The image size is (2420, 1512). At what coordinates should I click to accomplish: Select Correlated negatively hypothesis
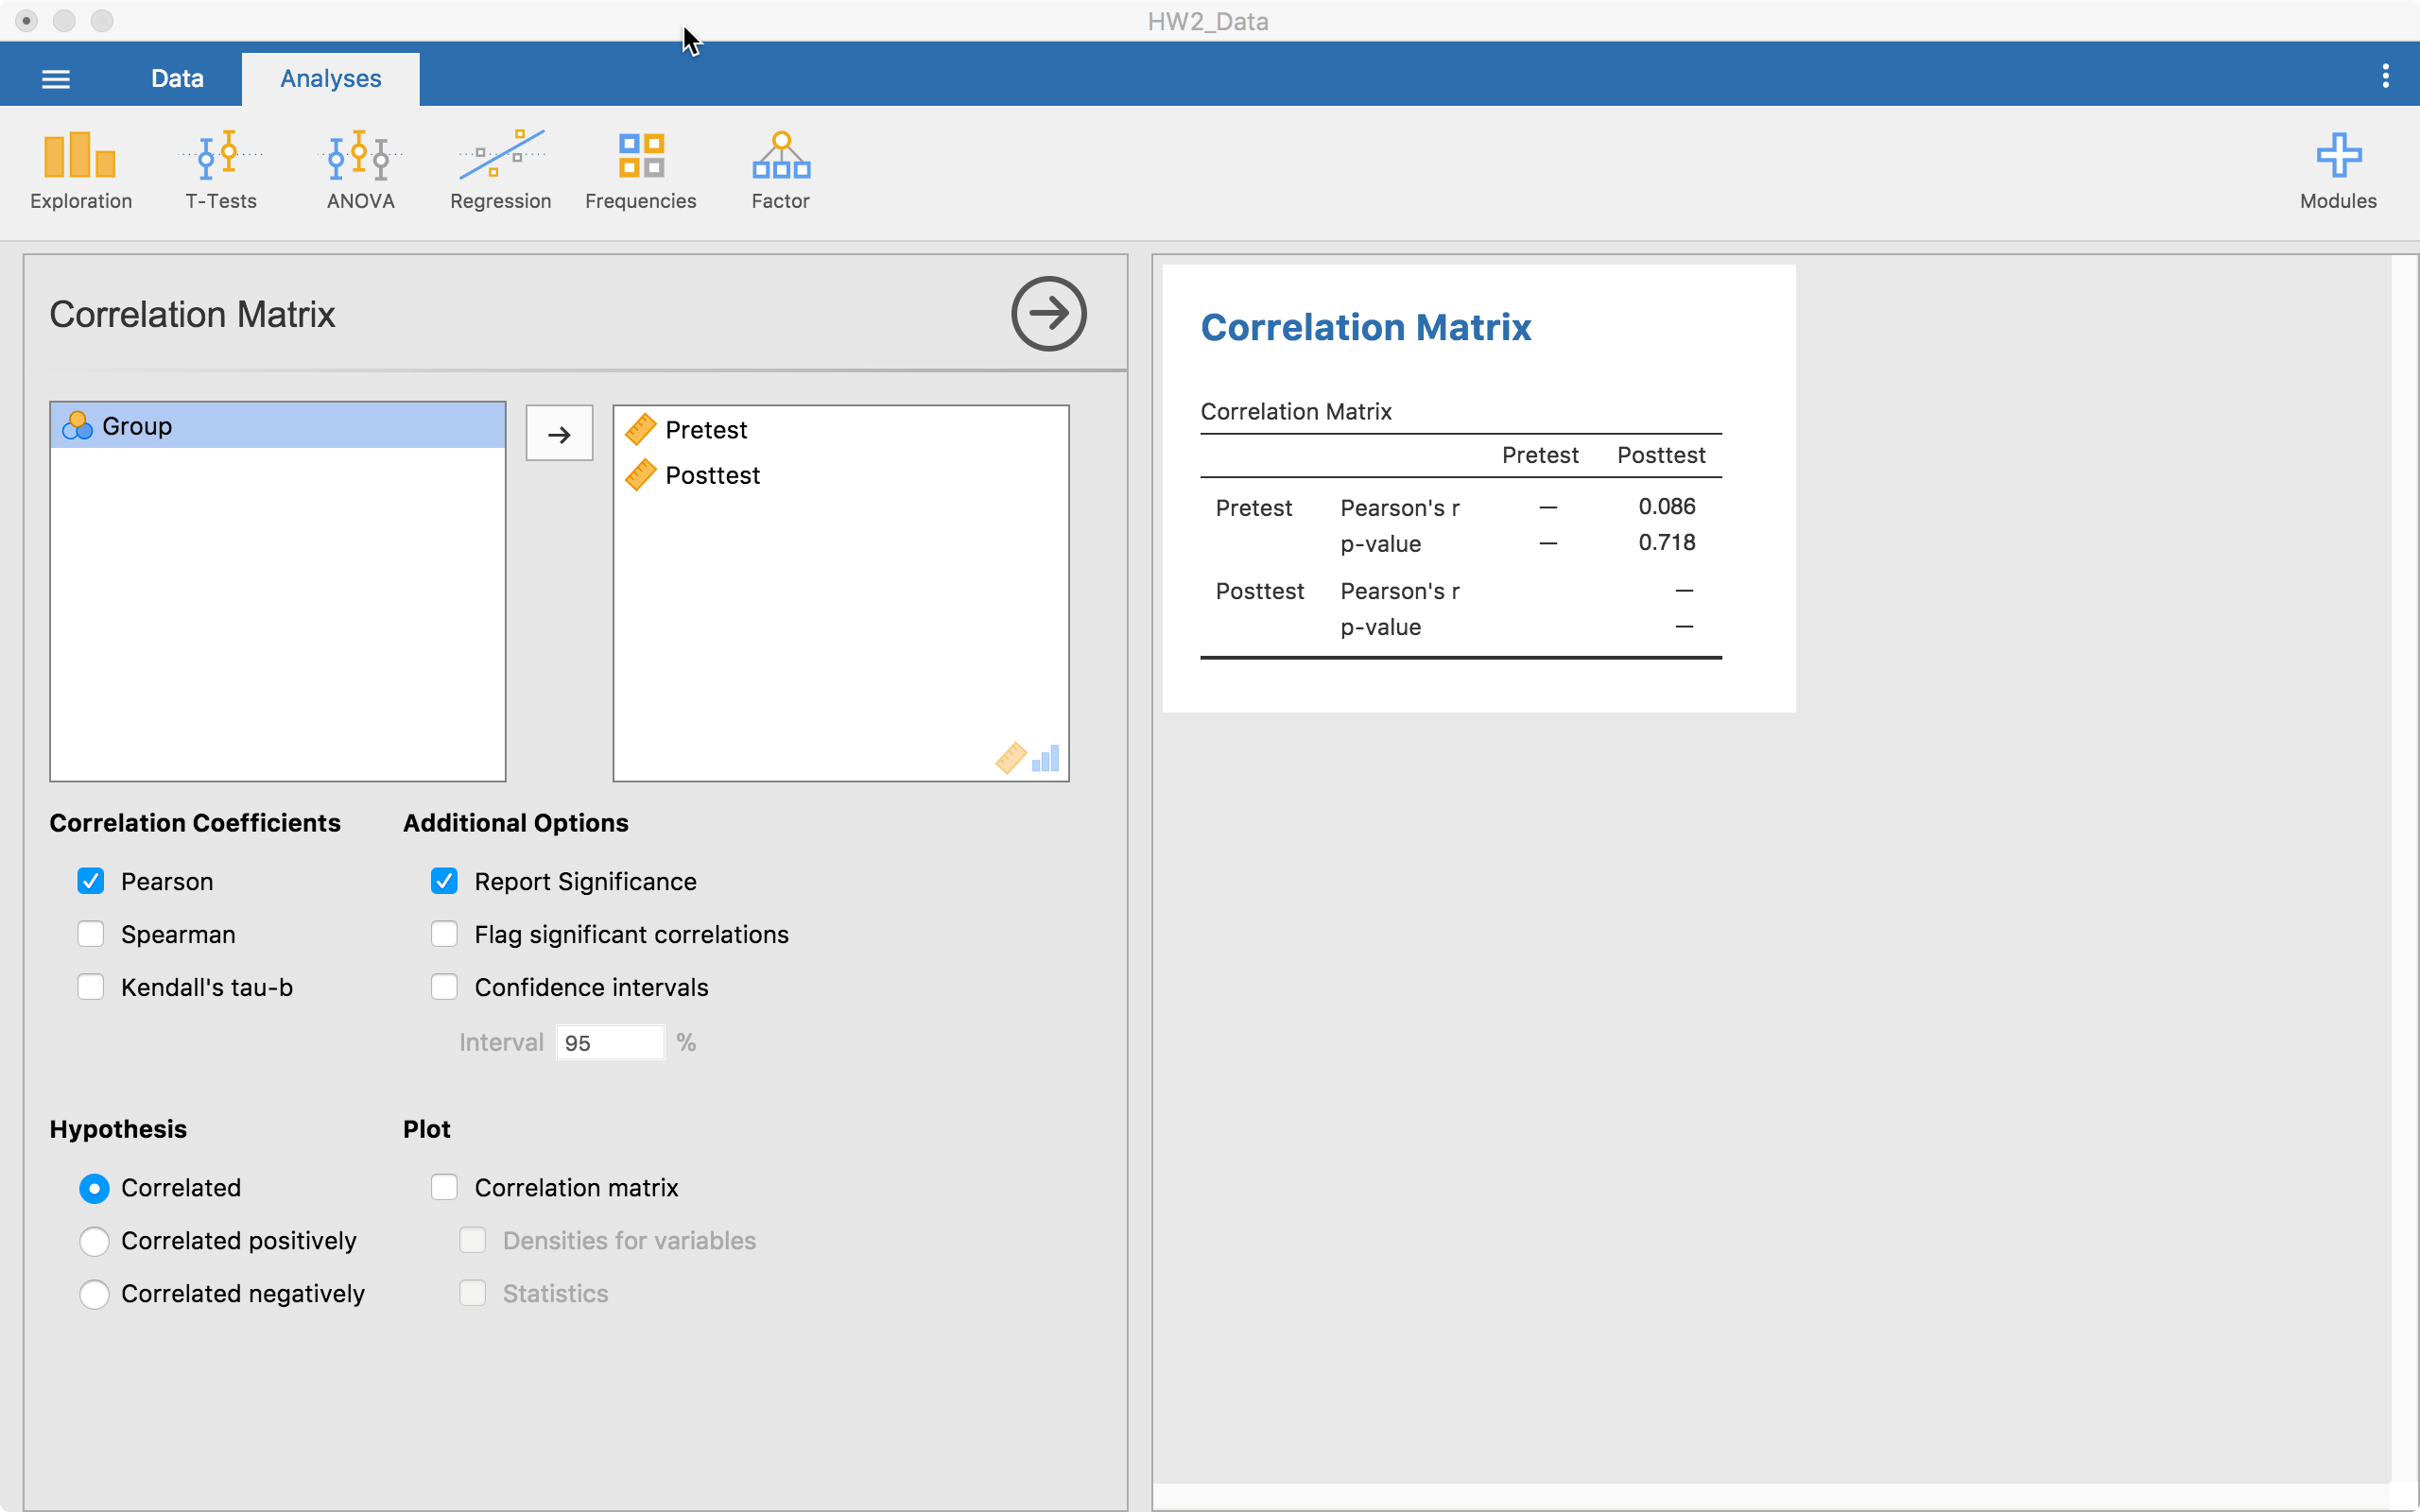(94, 1294)
